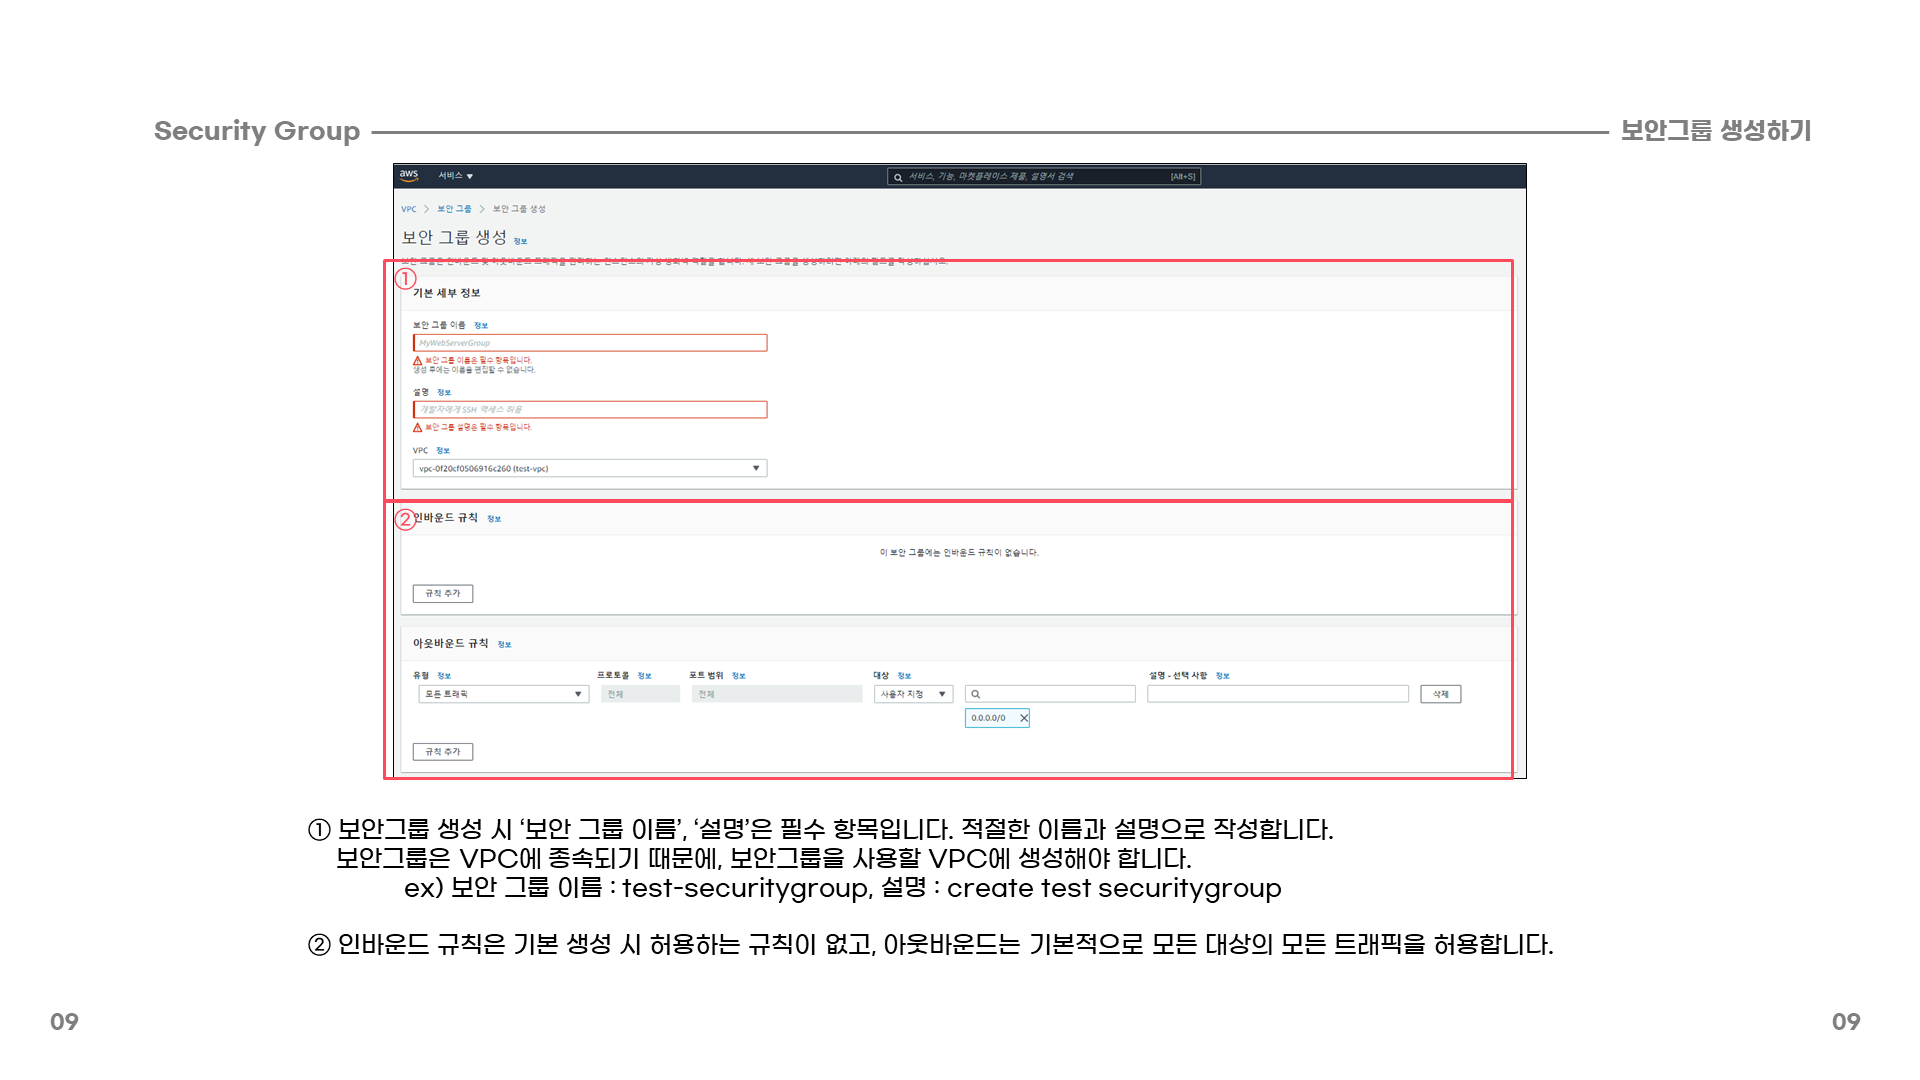Open 정보 link next to 아웃바운드 규칙
The width and height of the screenshot is (1920, 1080).
[504, 645]
